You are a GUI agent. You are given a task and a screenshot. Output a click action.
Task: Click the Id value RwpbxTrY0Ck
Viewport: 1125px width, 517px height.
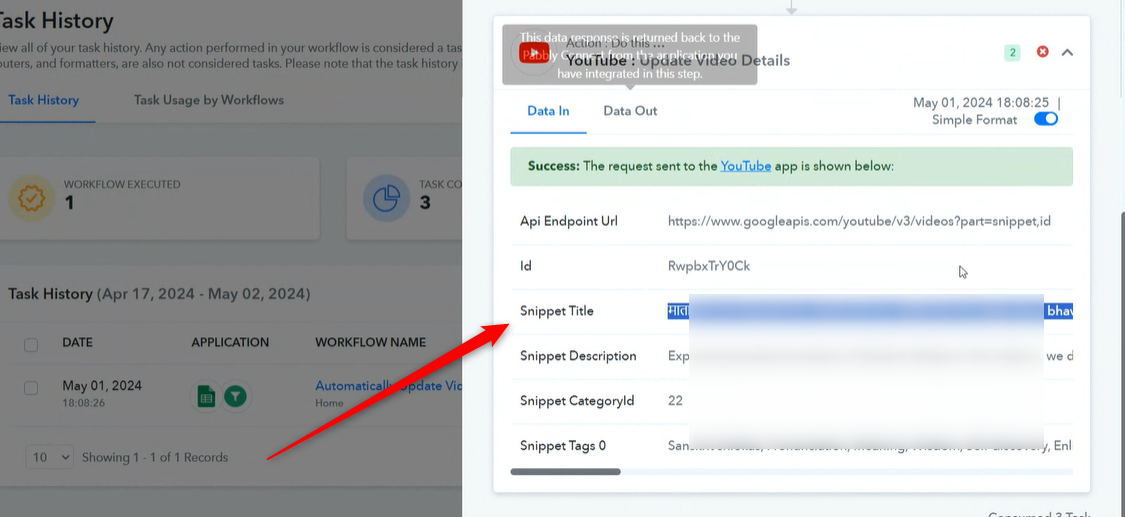pyautogui.click(x=709, y=266)
